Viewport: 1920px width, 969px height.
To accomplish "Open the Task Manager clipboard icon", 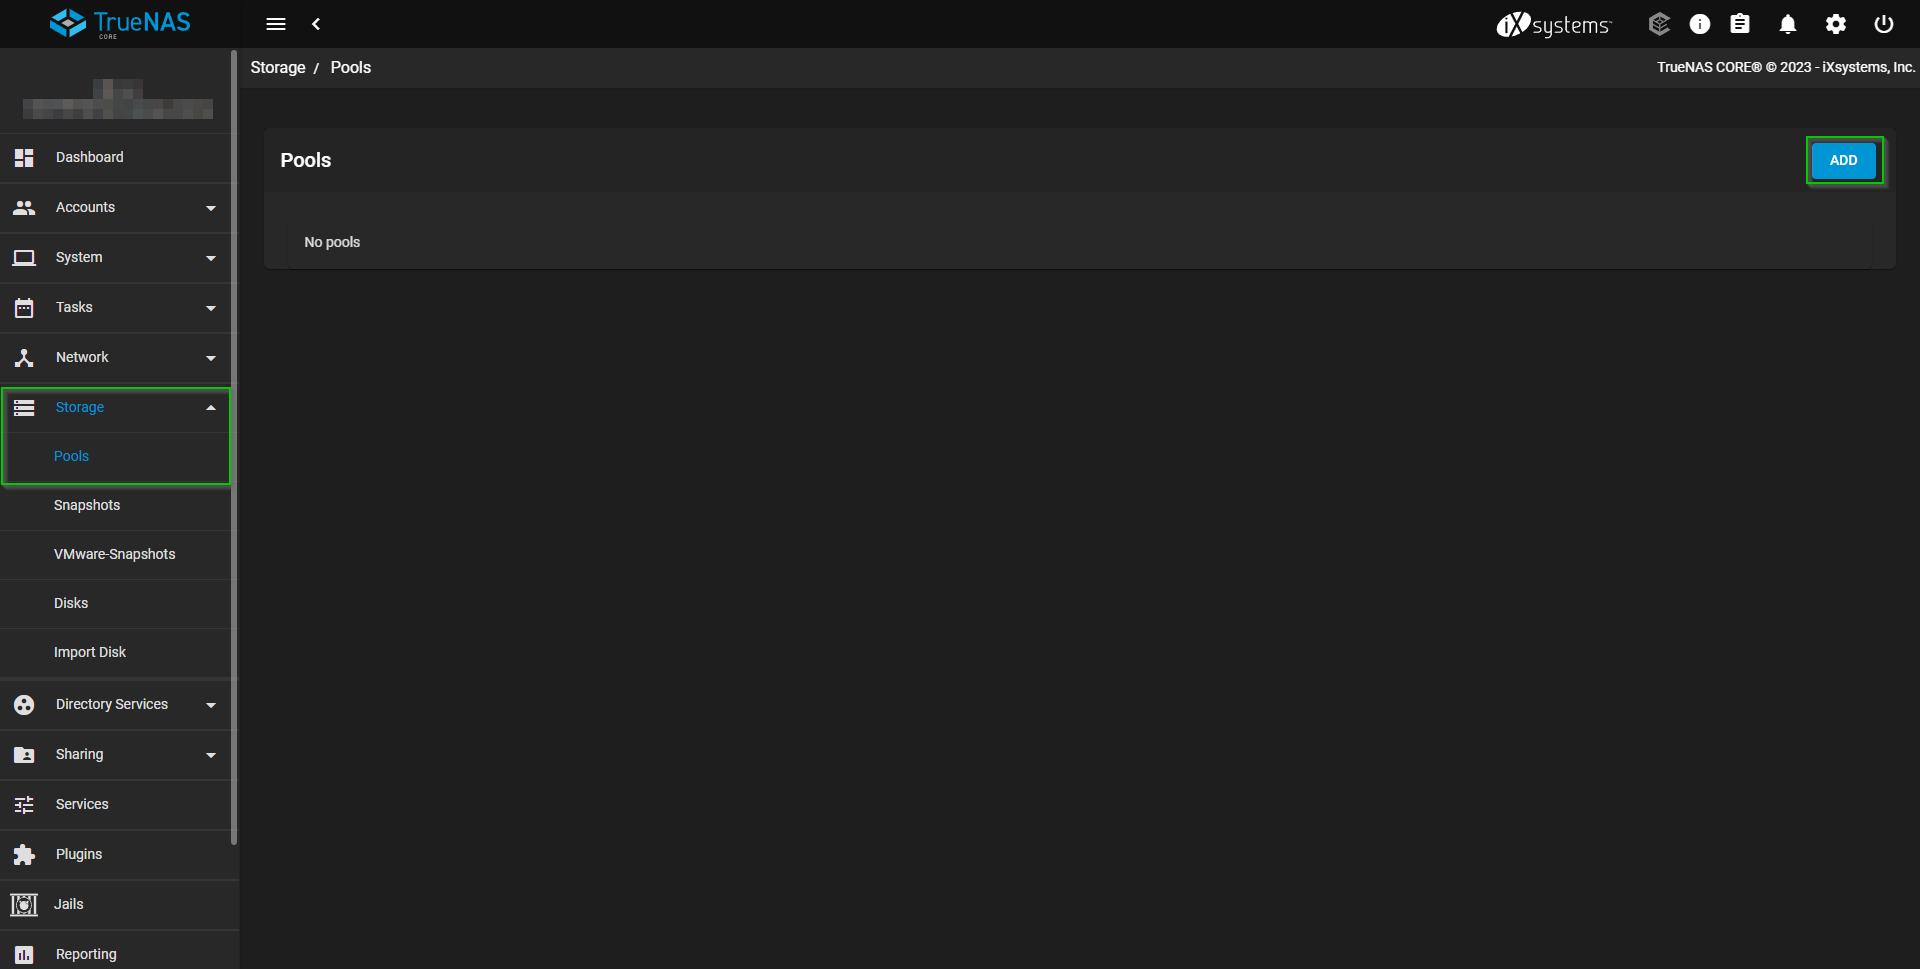I will (1740, 24).
